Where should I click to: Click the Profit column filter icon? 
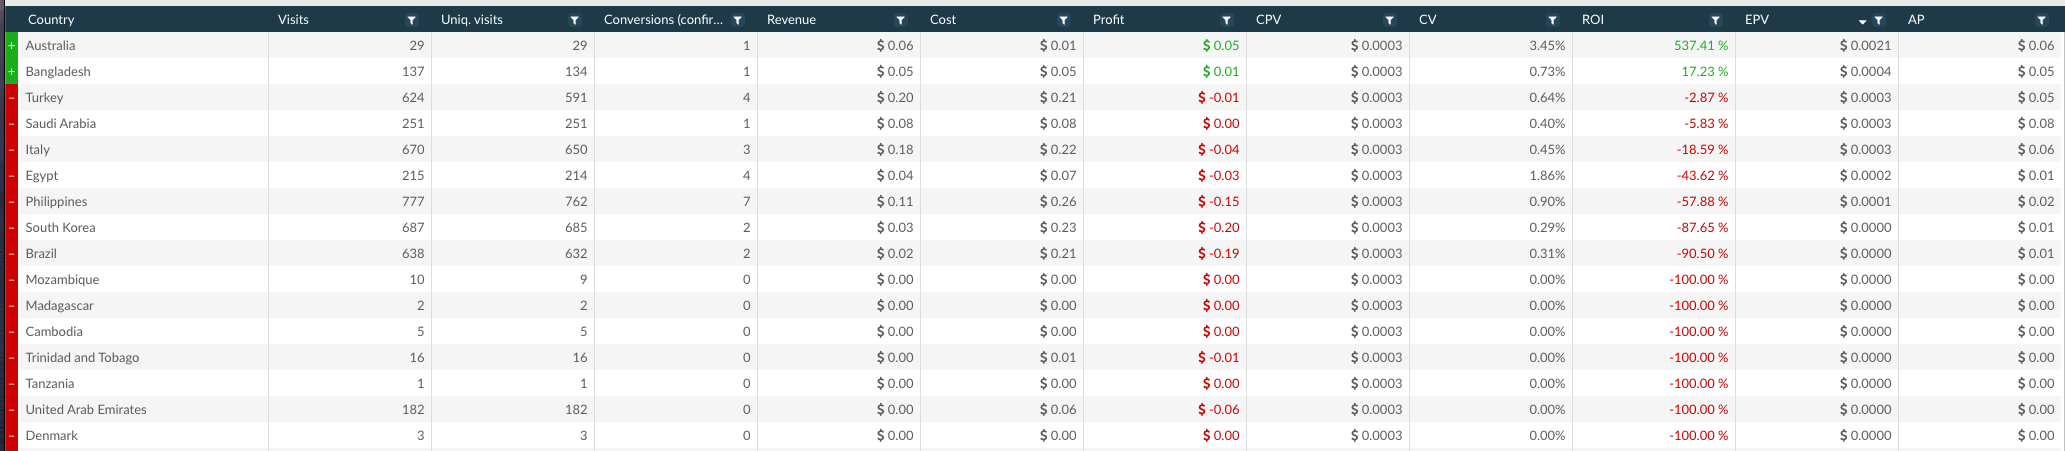1227,20
